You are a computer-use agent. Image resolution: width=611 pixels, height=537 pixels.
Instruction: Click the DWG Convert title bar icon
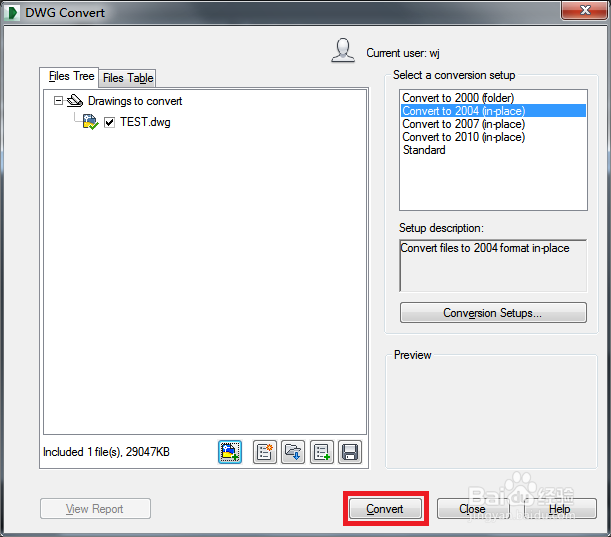click(12, 13)
